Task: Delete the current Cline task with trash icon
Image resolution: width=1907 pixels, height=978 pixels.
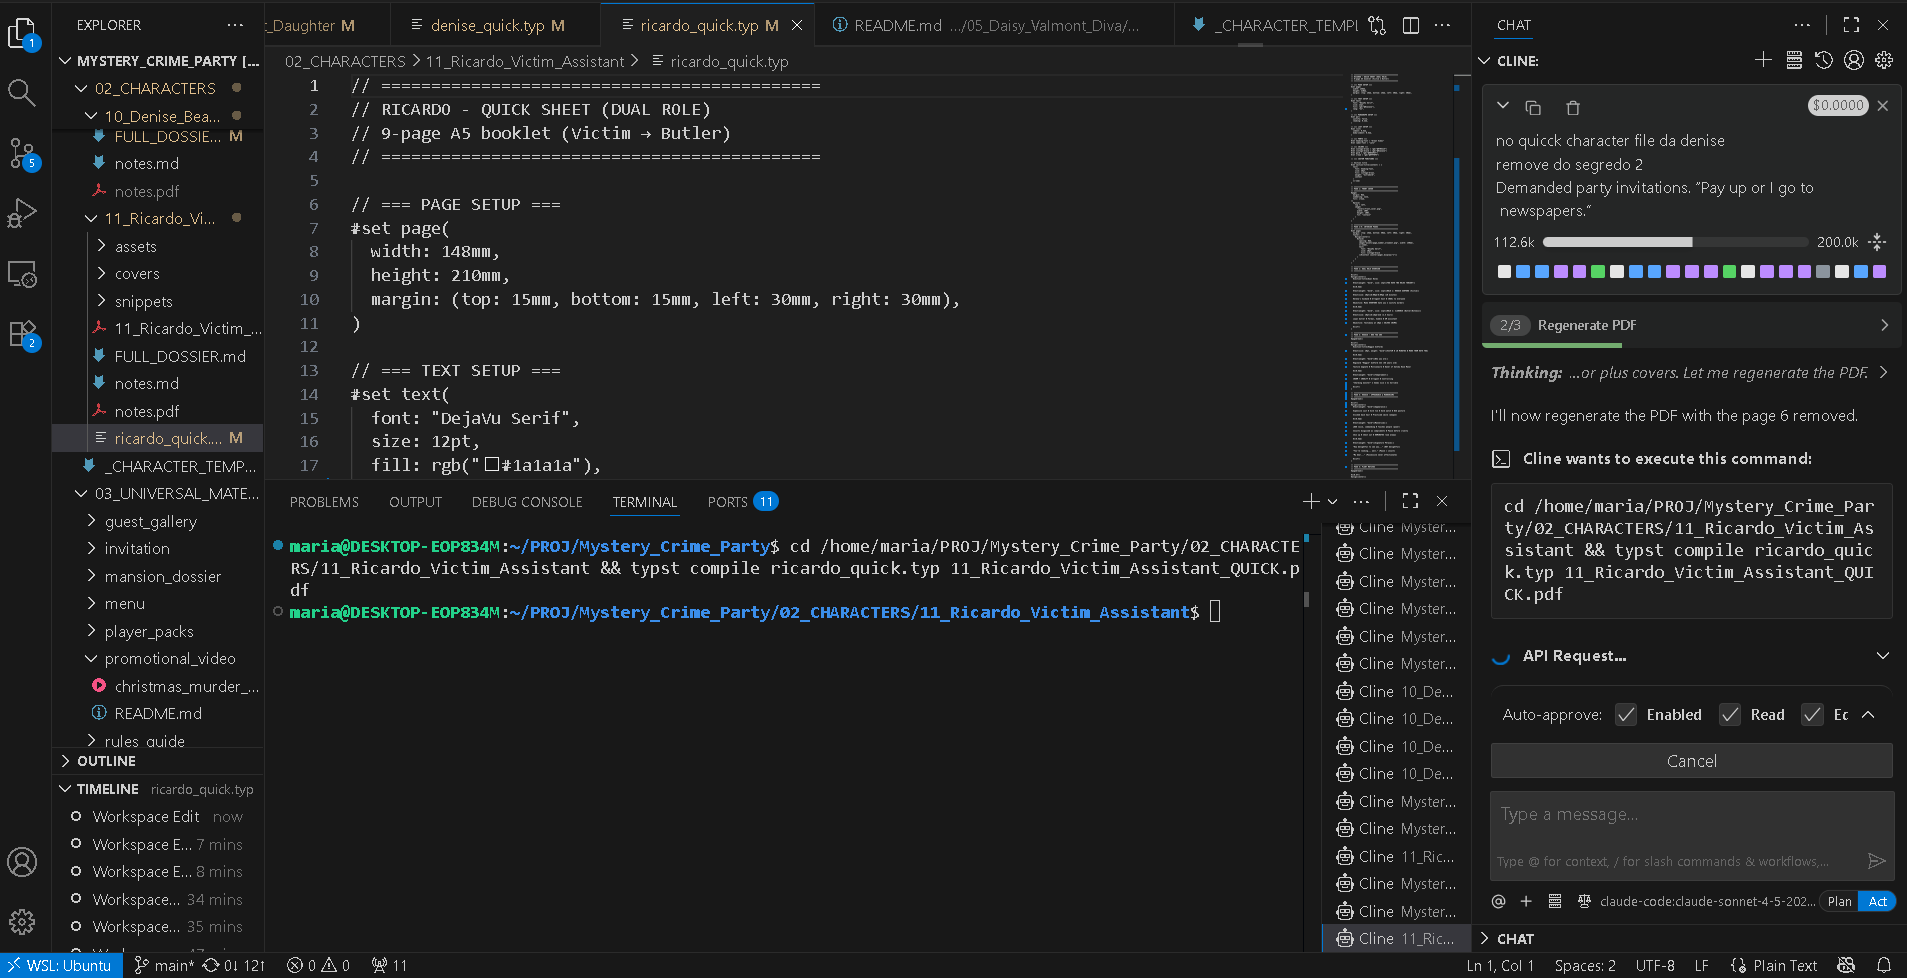Action: [x=1572, y=107]
